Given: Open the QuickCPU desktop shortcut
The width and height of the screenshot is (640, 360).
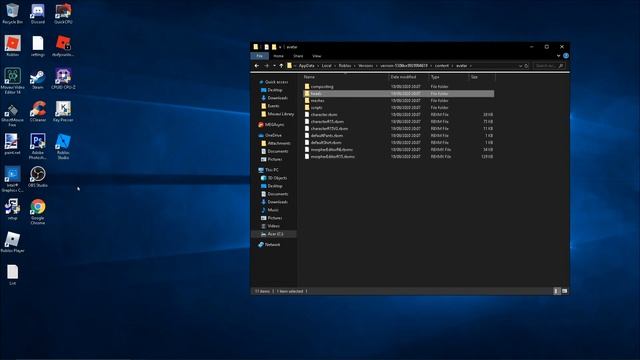Looking at the screenshot, I should (63, 13).
